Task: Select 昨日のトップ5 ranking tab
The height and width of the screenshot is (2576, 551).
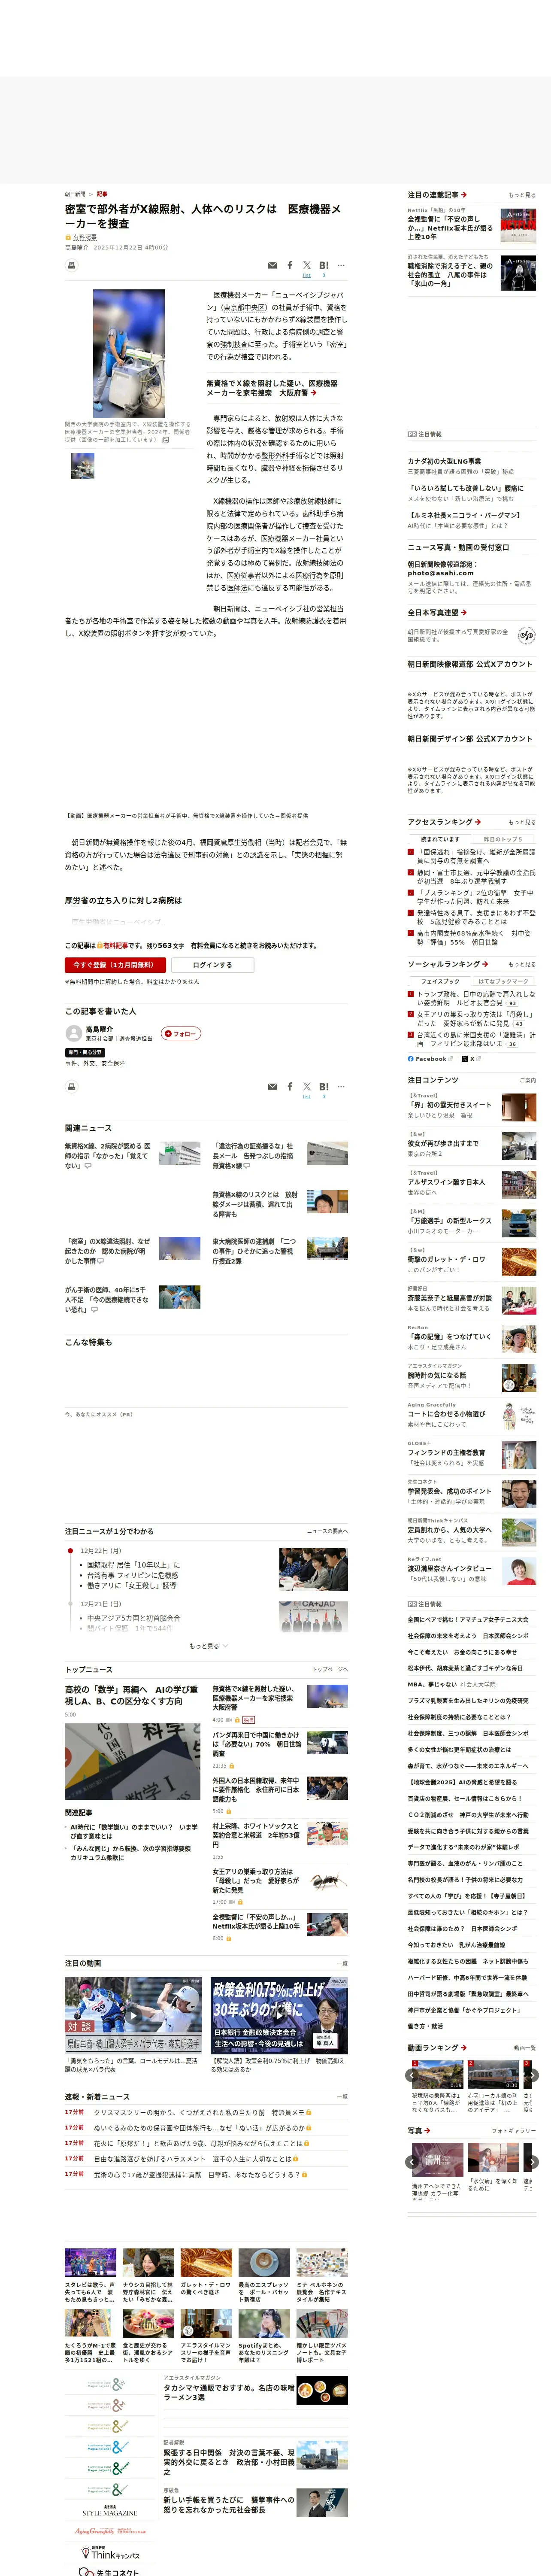Action: click(x=503, y=839)
